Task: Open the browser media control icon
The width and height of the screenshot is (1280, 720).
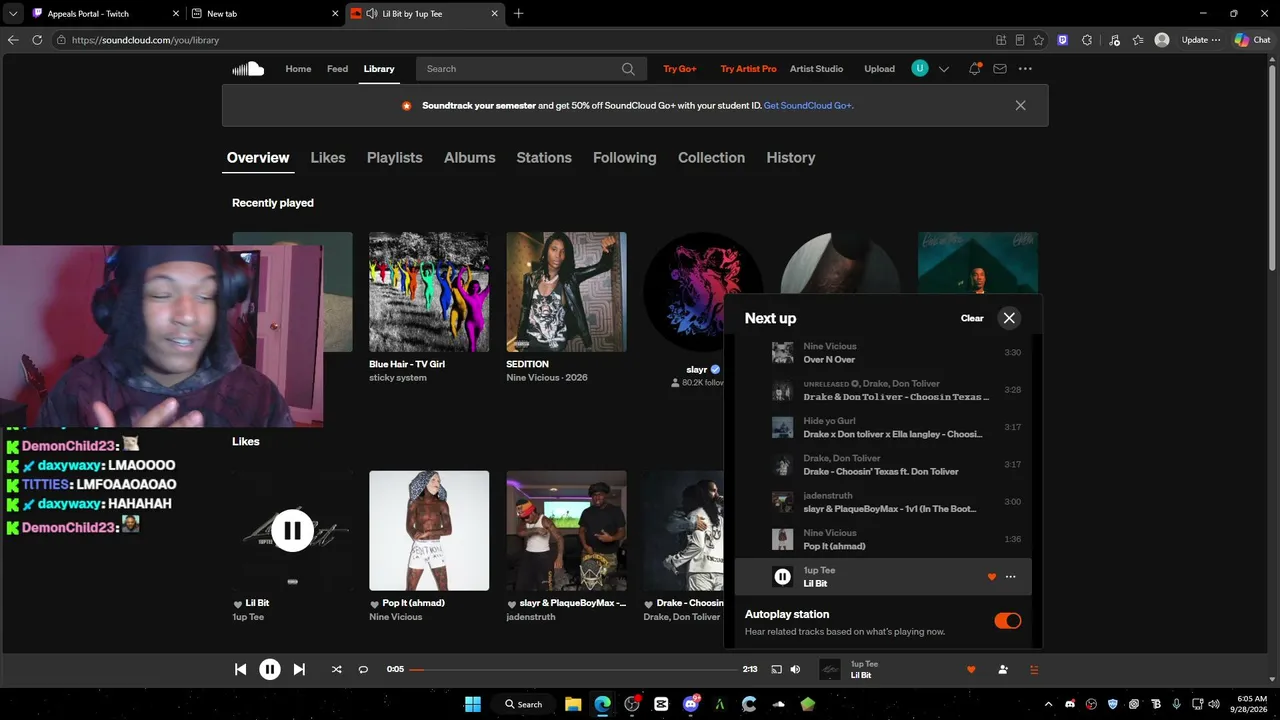Action: click(1114, 40)
